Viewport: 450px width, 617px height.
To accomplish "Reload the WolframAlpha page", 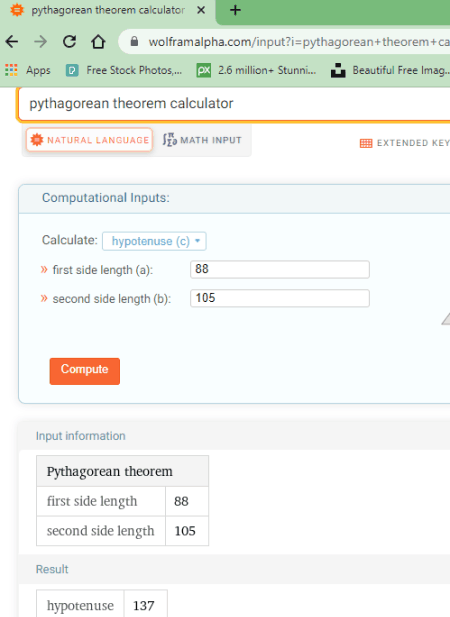I will [69, 41].
